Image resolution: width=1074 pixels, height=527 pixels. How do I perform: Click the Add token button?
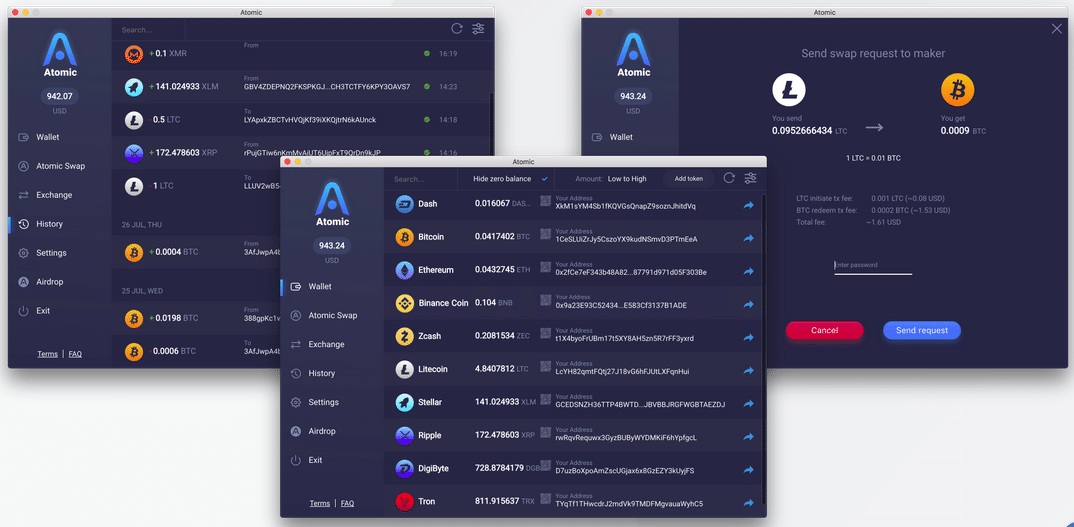(x=688, y=179)
